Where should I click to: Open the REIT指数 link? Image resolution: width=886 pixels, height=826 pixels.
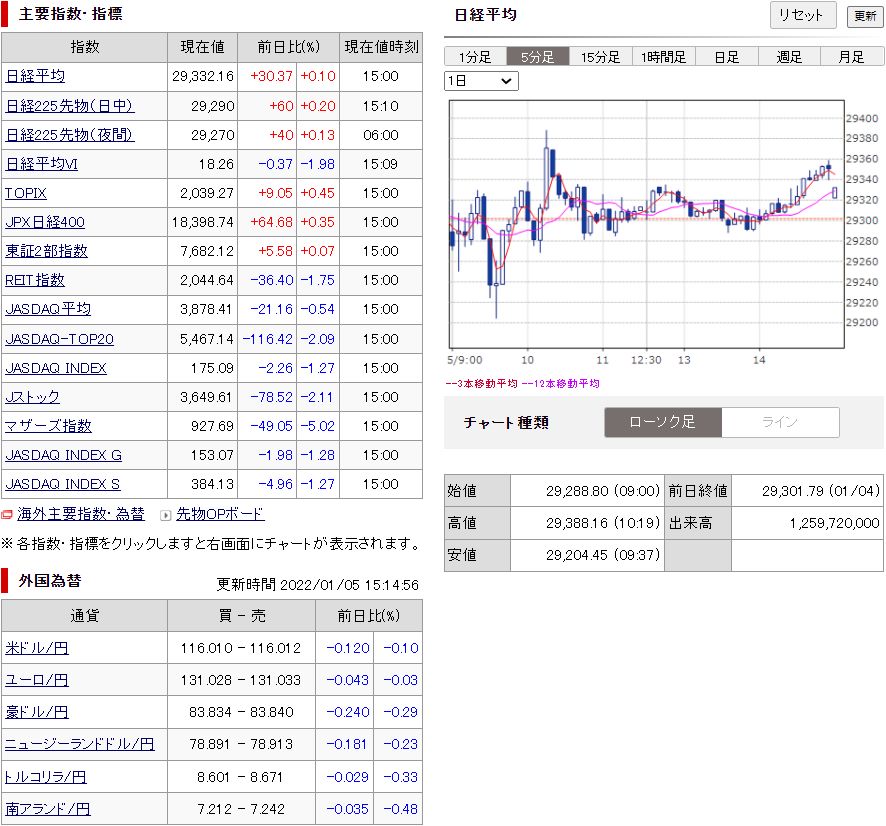[35, 280]
